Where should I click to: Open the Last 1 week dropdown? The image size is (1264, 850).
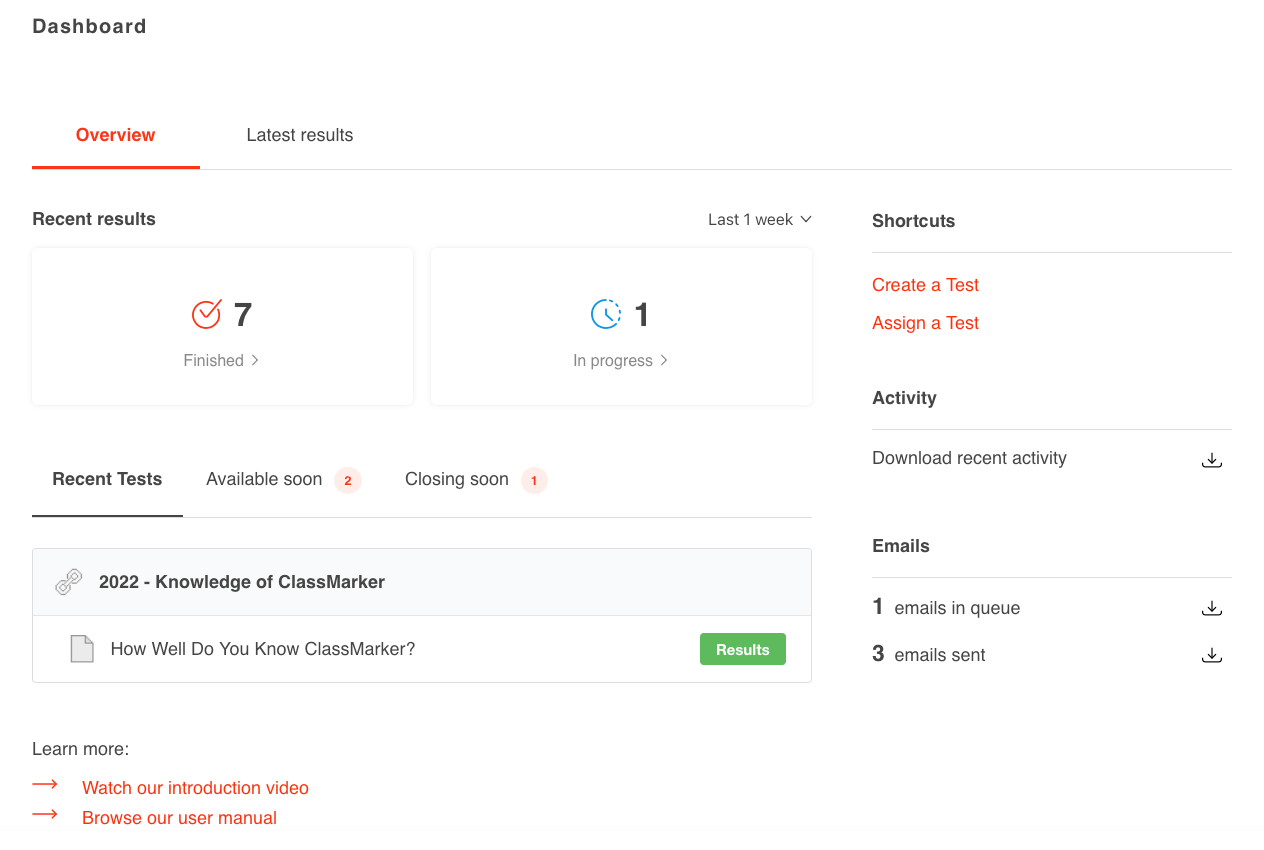(x=759, y=219)
